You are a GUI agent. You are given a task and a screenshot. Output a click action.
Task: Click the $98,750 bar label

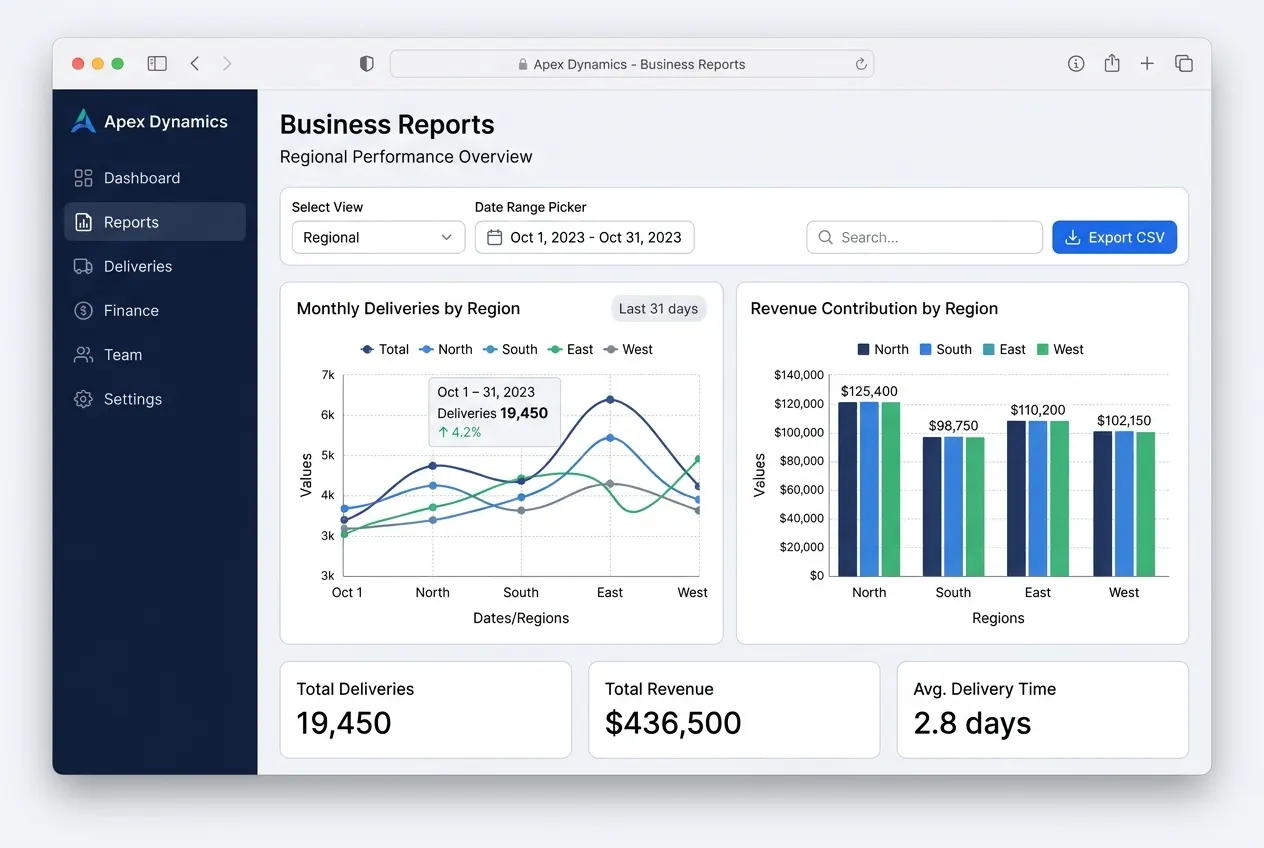[953, 425]
